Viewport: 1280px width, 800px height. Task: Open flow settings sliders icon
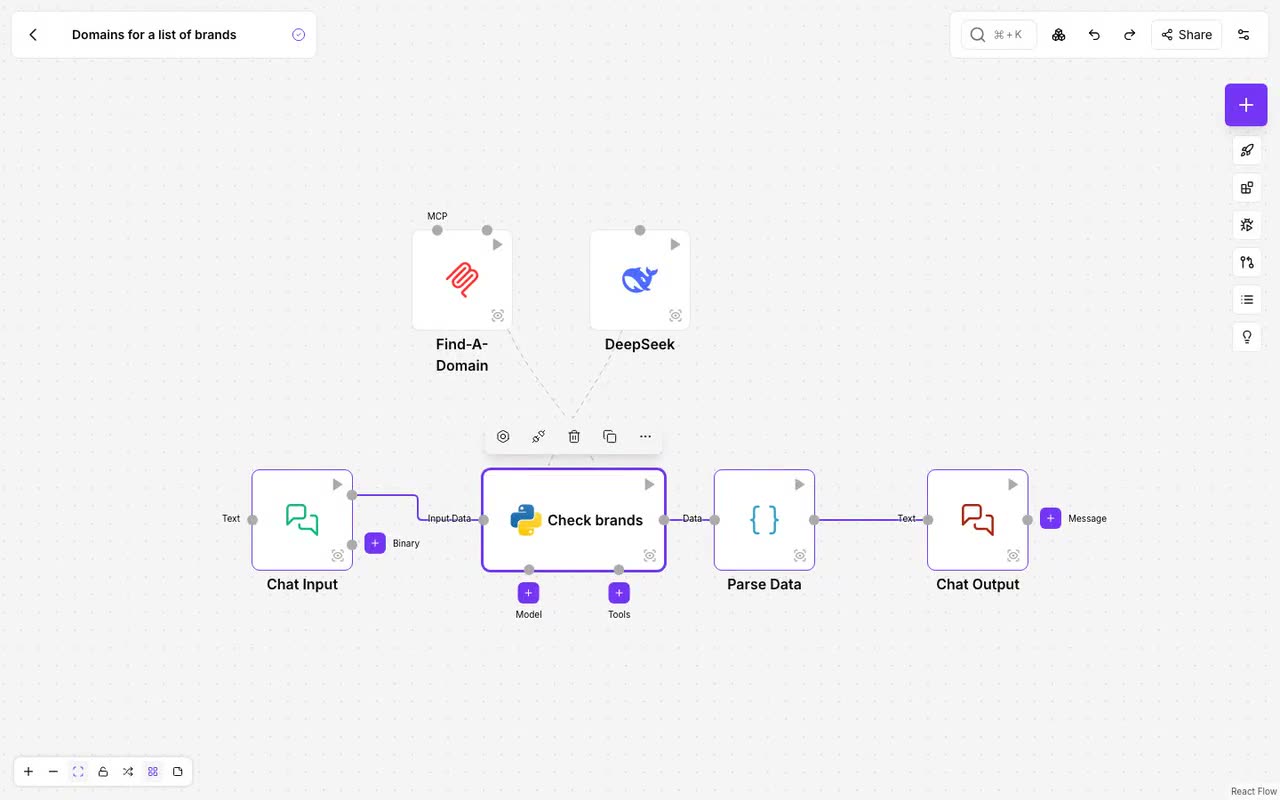[x=1244, y=35]
